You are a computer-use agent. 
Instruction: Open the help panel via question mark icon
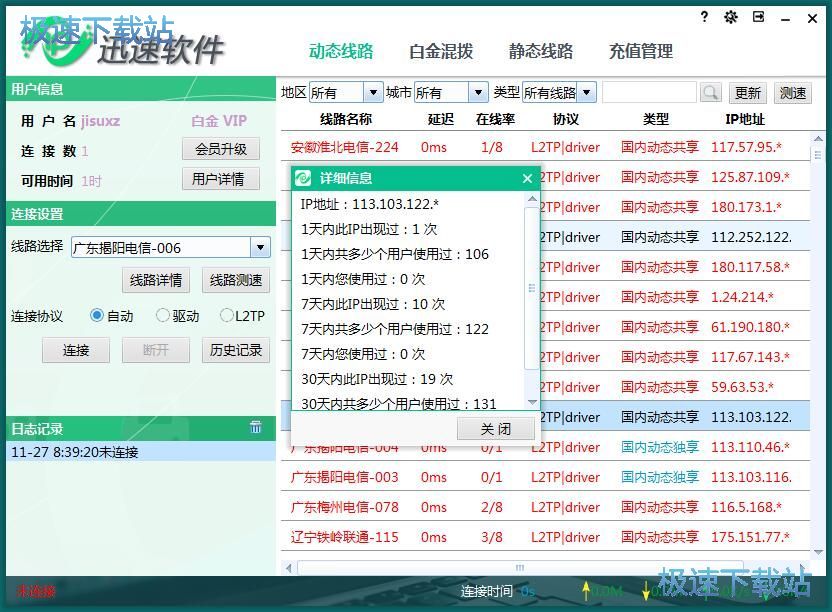[x=703, y=17]
